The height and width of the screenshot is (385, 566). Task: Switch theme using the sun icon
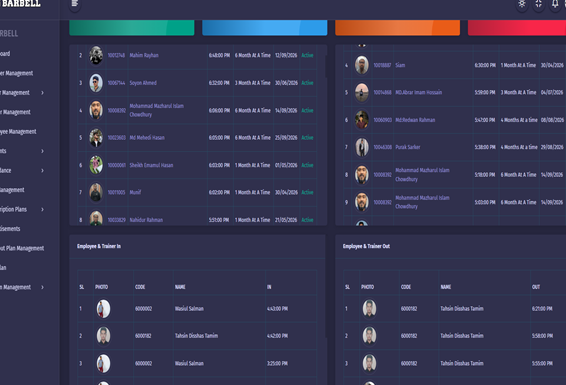click(522, 4)
